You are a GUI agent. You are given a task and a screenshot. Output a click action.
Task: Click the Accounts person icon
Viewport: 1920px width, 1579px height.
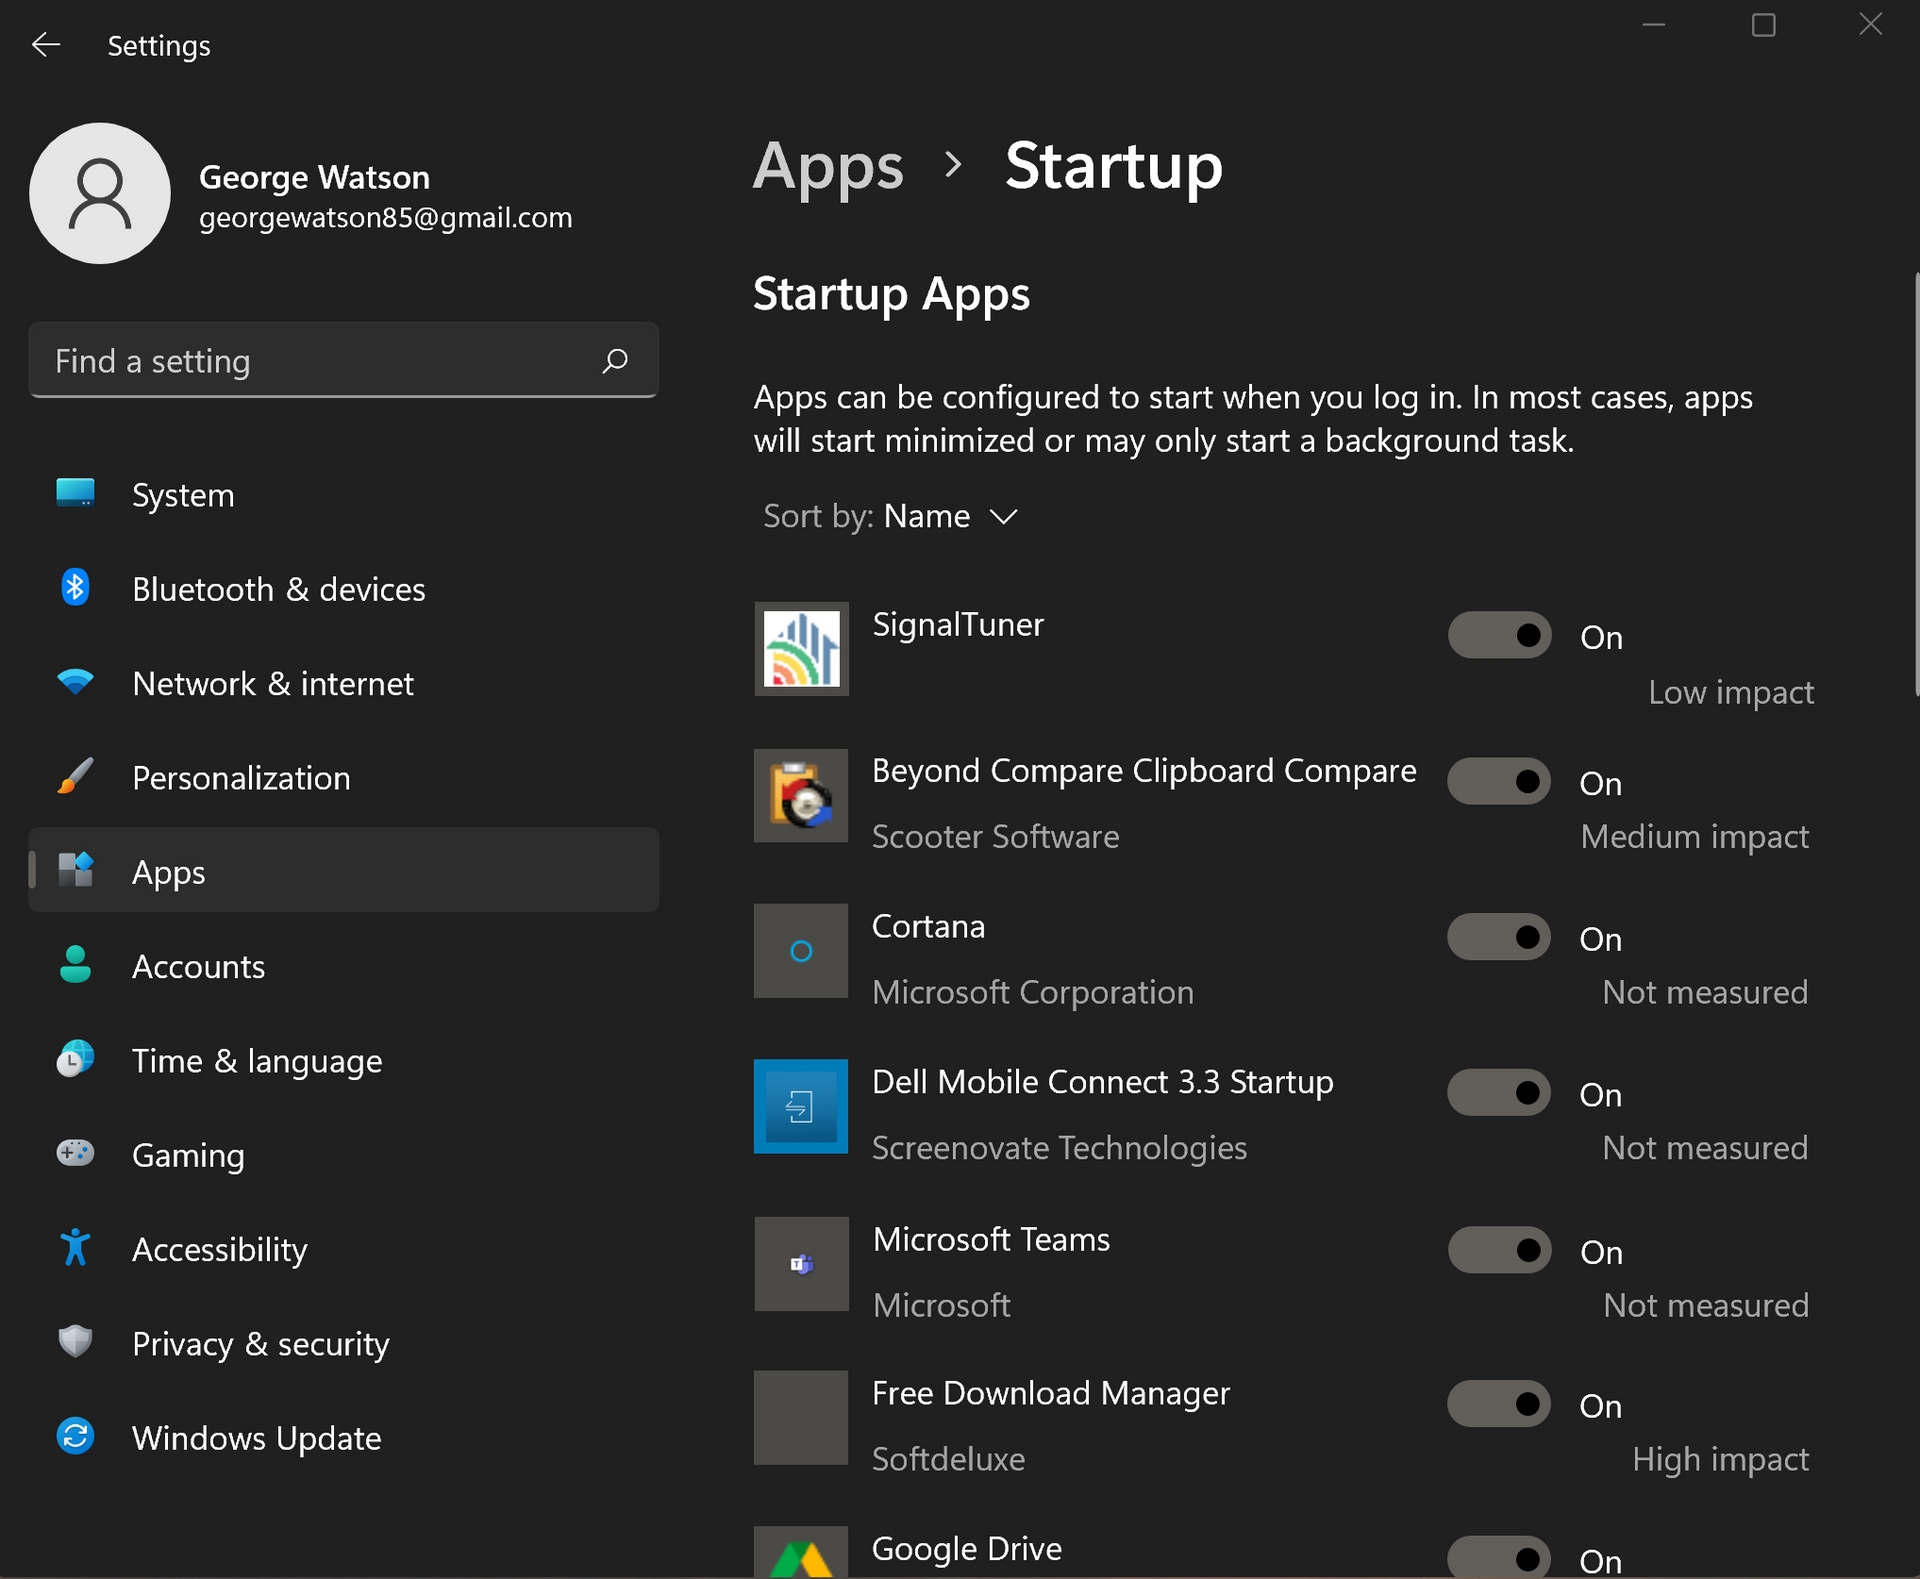[75, 965]
